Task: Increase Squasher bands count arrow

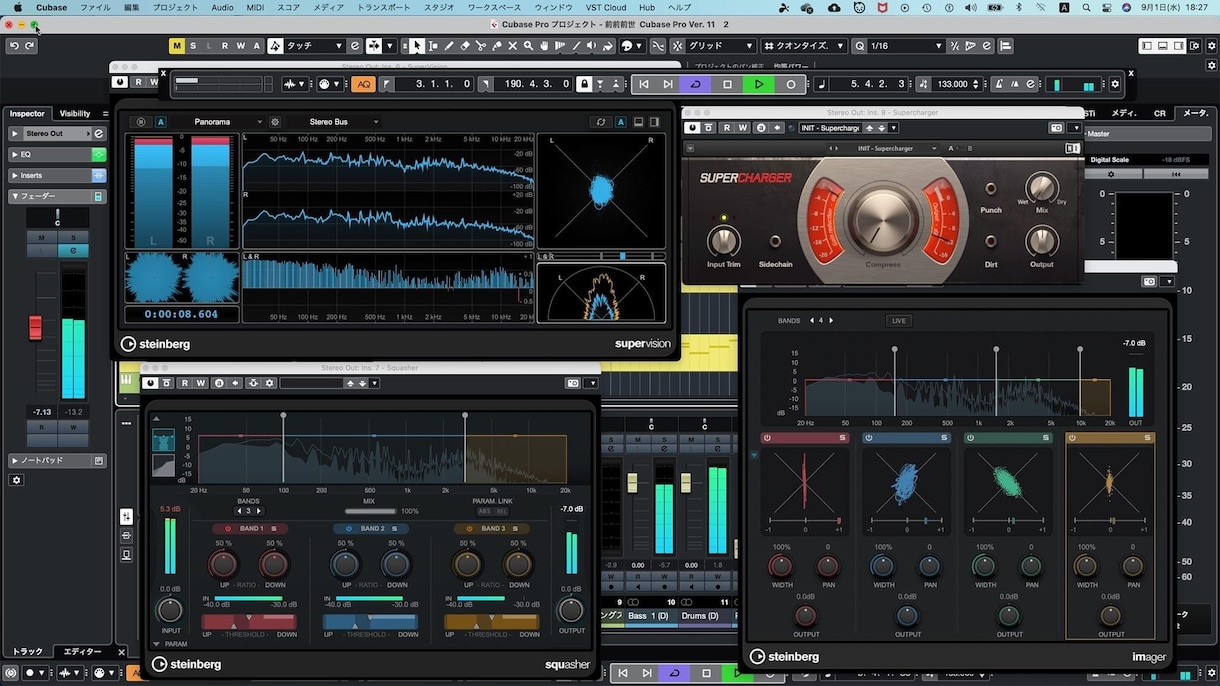Action: [259, 511]
